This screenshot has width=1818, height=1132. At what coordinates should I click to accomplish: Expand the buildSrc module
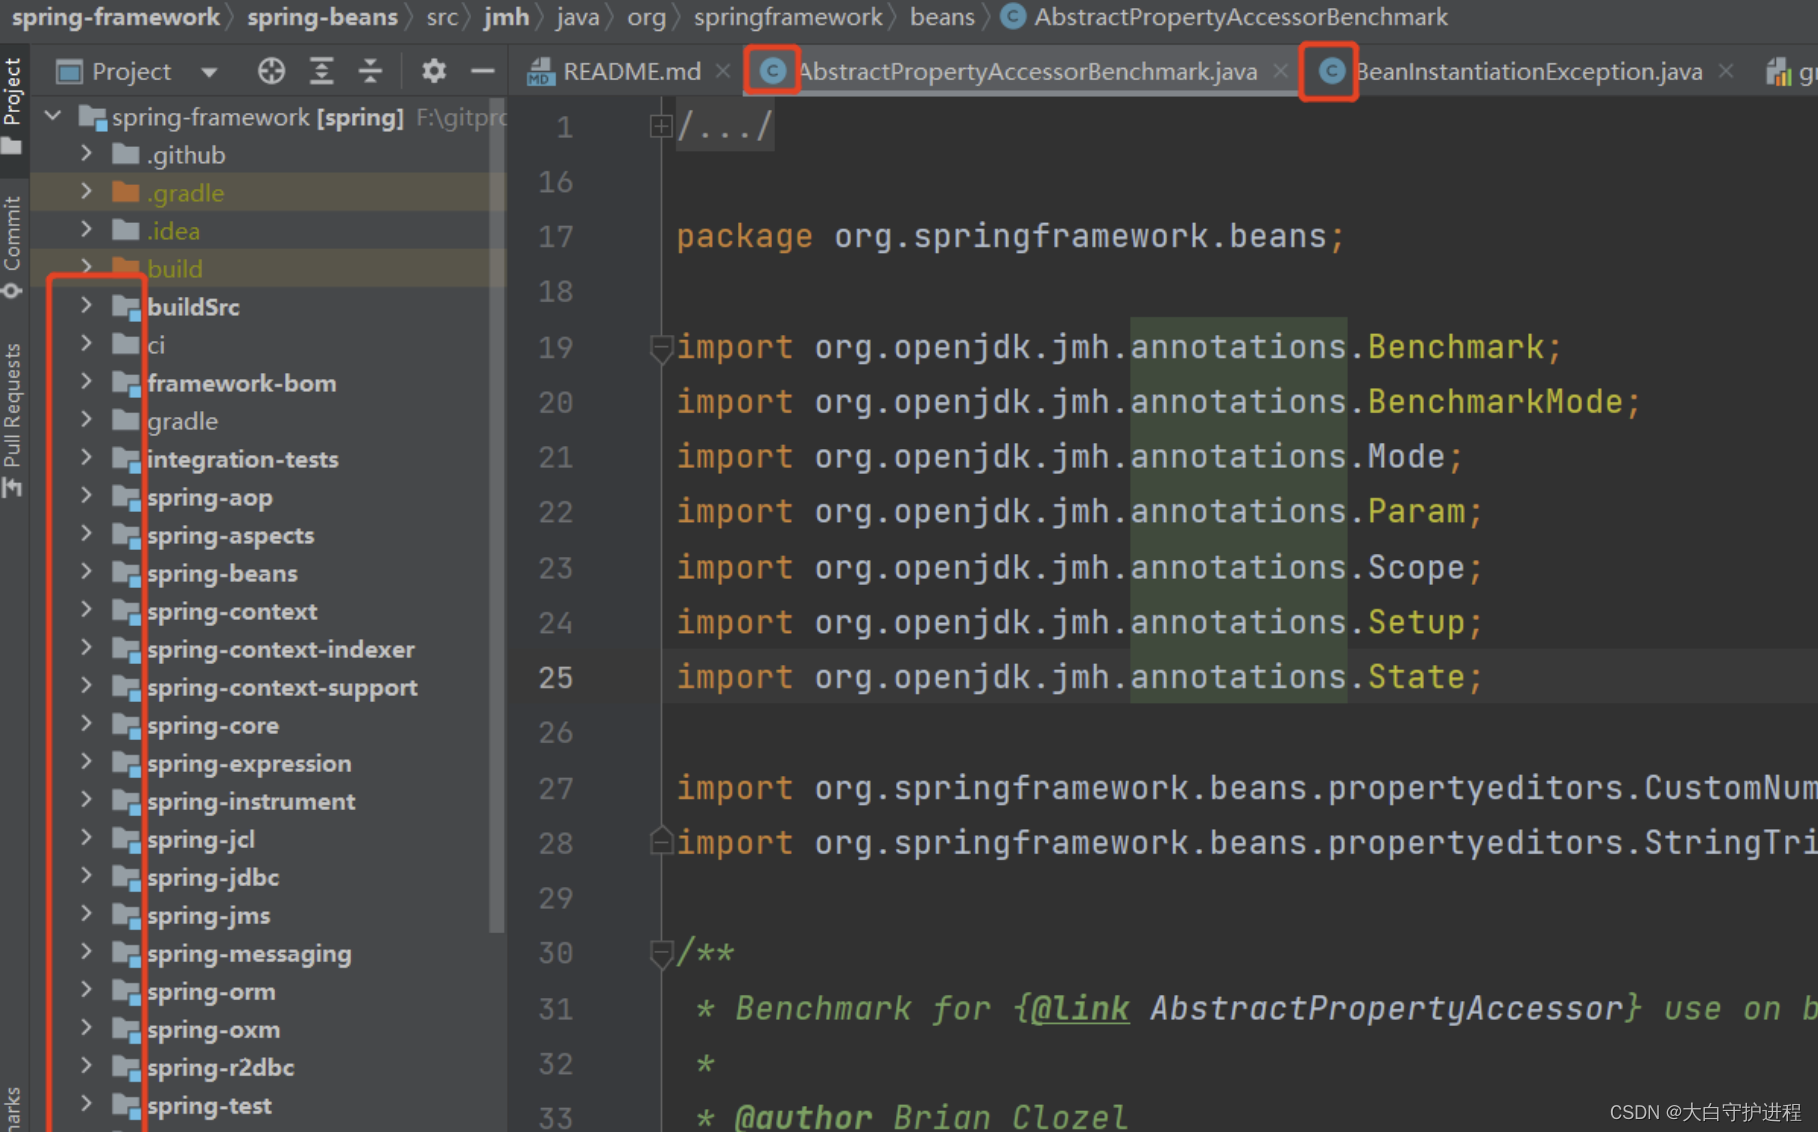(x=86, y=306)
